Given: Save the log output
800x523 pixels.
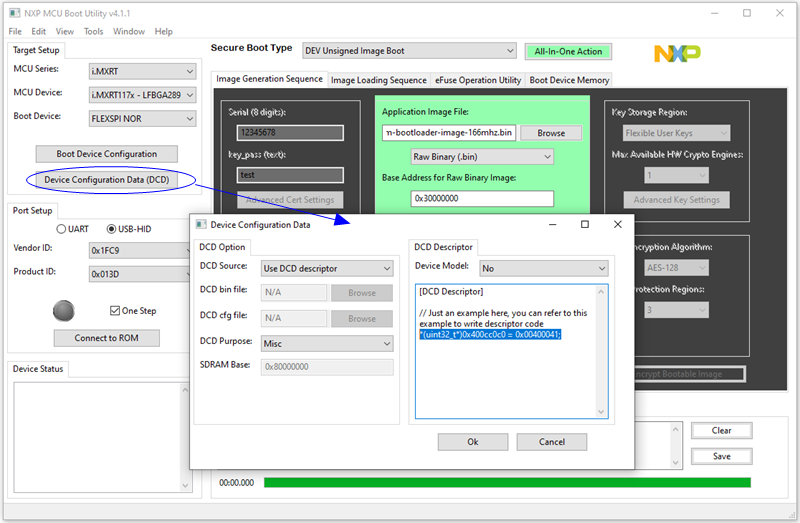Looking at the screenshot, I should 721,456.
